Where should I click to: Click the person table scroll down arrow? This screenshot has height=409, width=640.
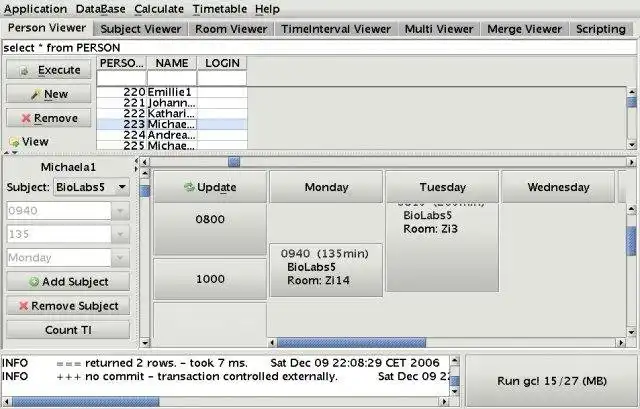(x=632, y=145)
